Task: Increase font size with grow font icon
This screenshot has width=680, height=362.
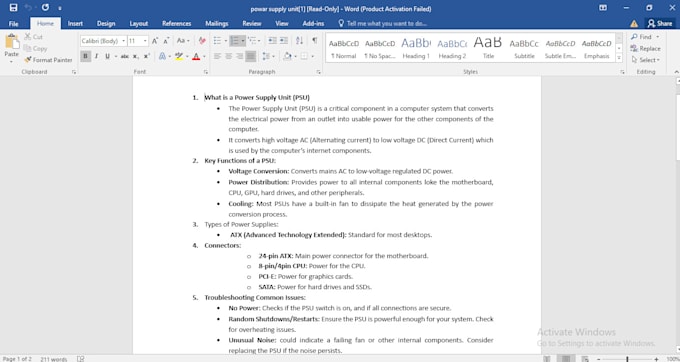Action: pyautogui.click(x=155, y=41)
